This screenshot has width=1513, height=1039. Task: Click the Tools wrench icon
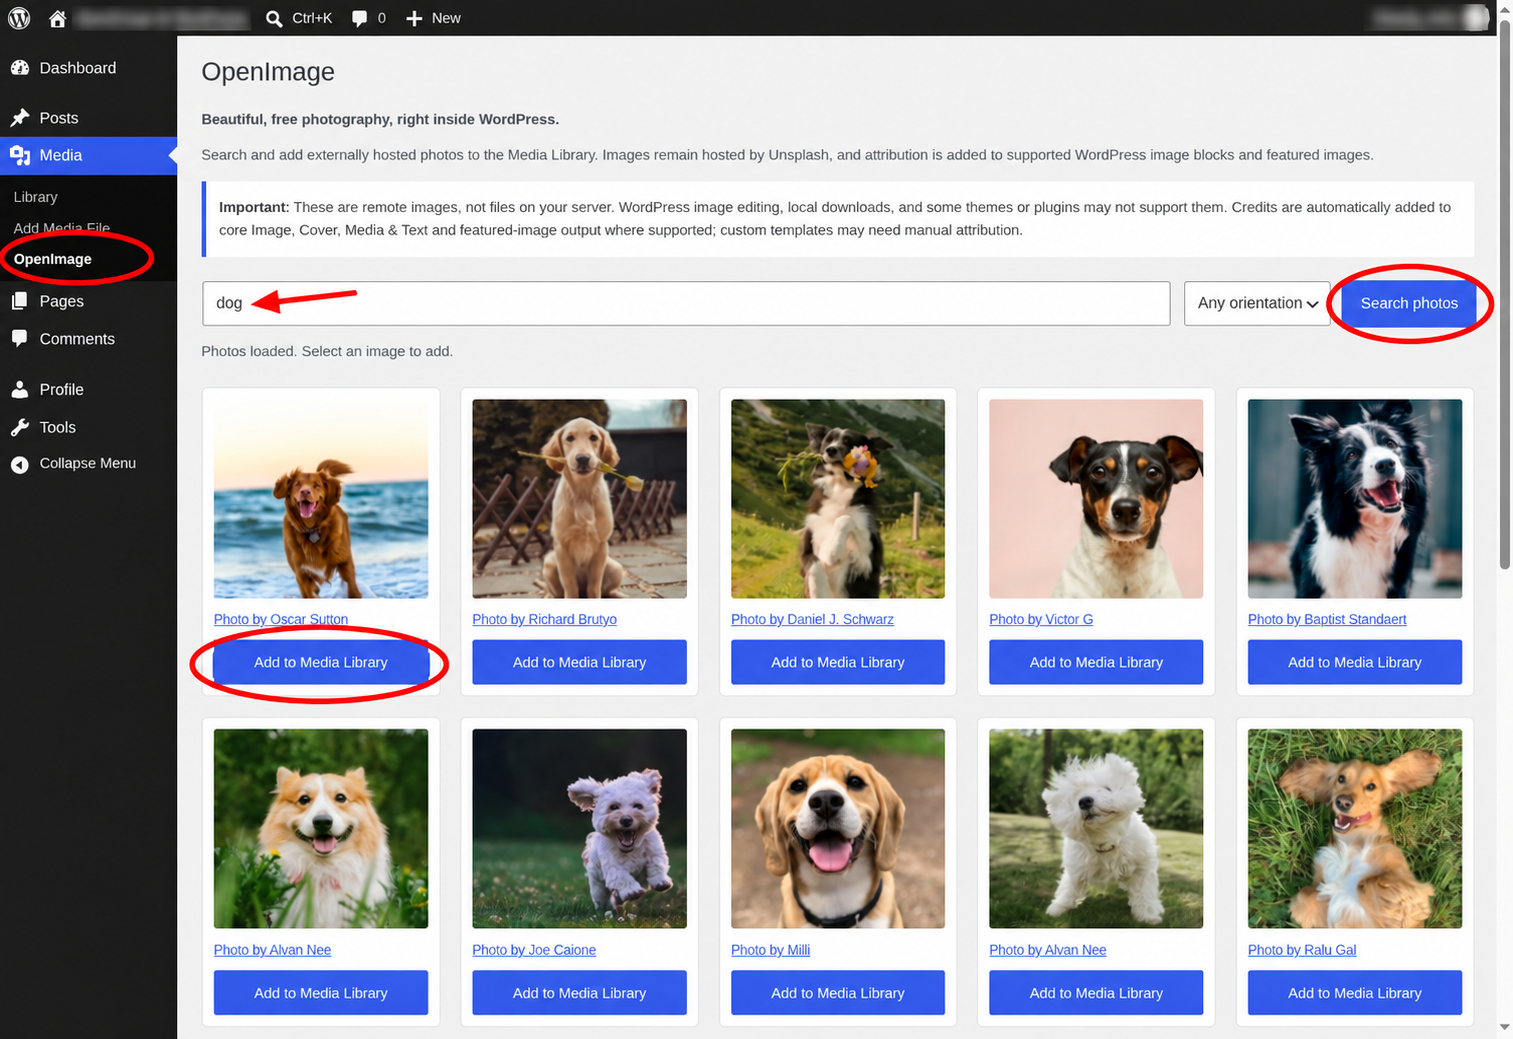coord(20,427)
